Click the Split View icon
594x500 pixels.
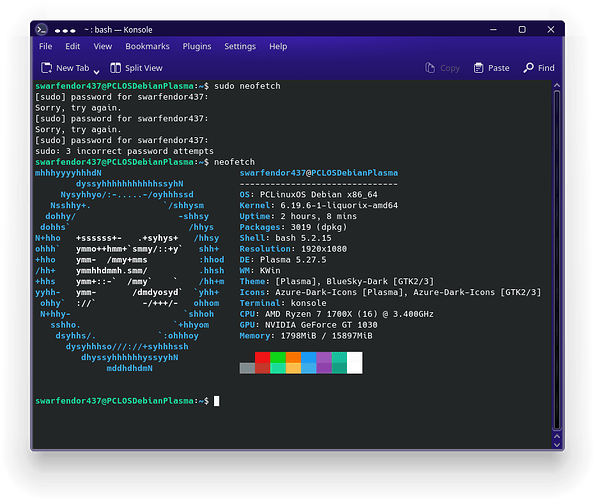(x=116, y=68)
